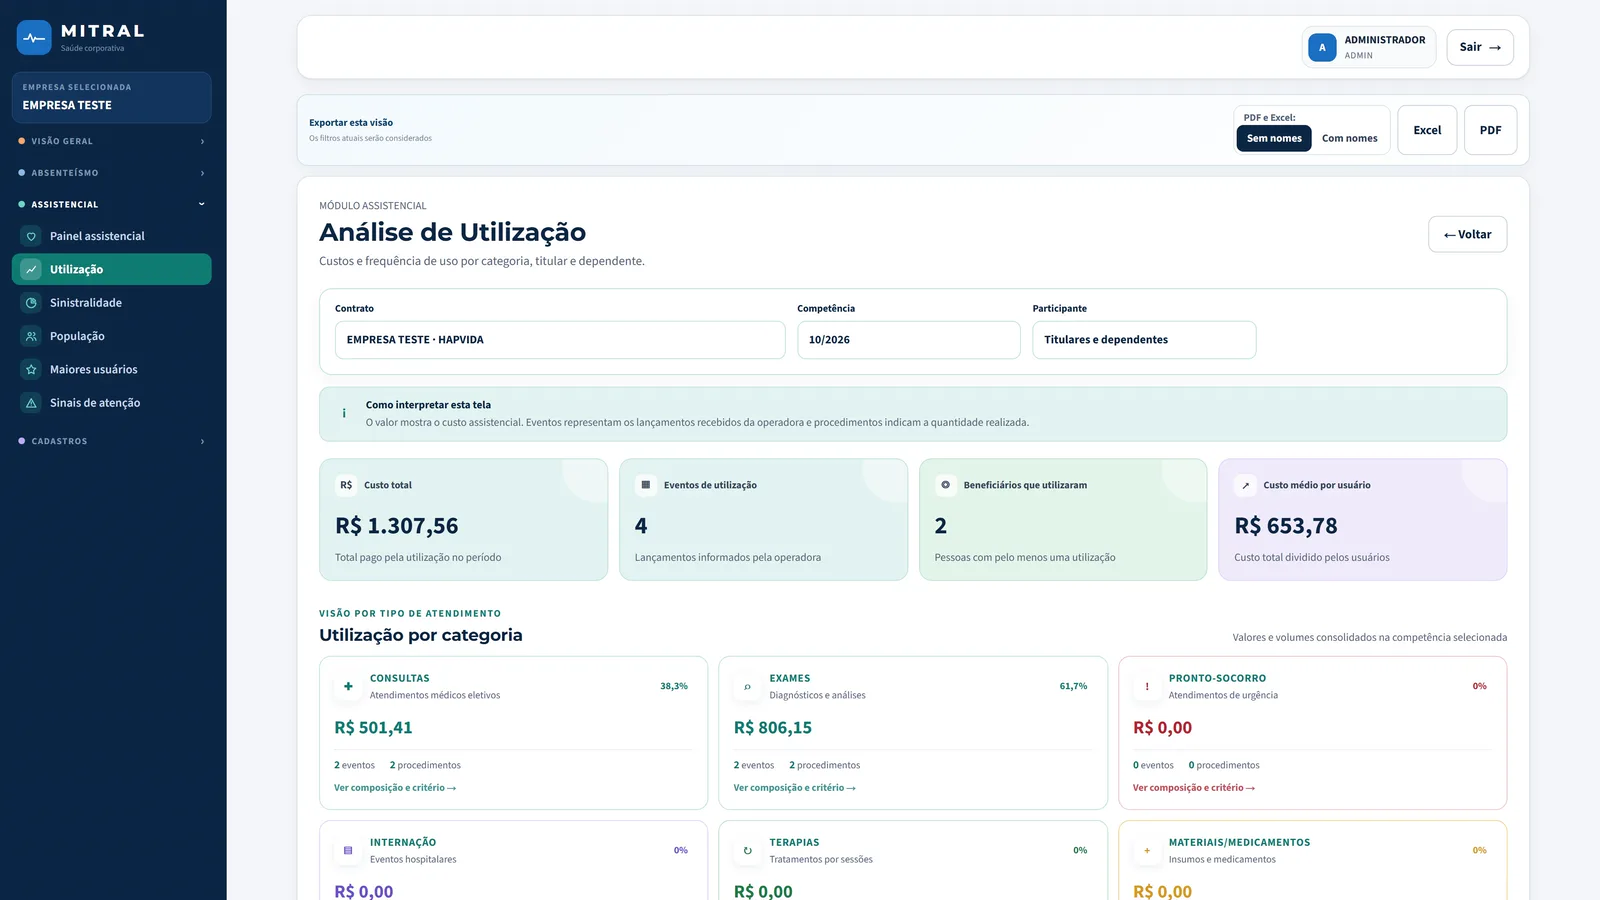Open the Competência dropdown
Screen dimensions: 1600x900
click(x=908, y=340)
